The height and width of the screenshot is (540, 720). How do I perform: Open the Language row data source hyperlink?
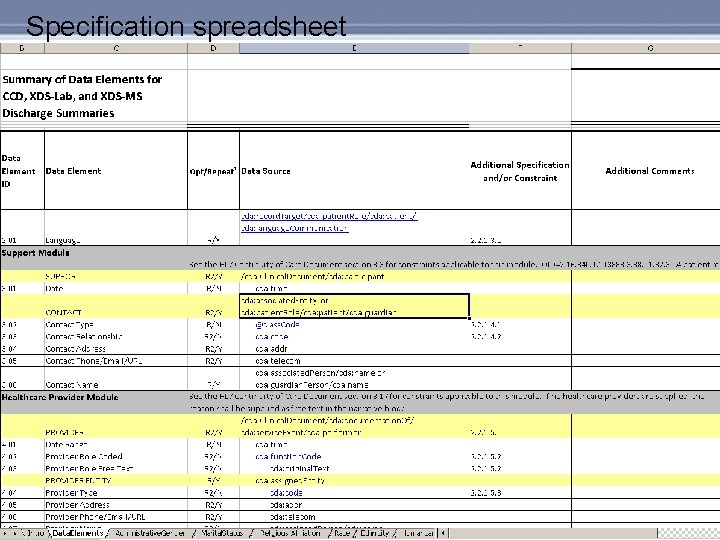point(329,222)
